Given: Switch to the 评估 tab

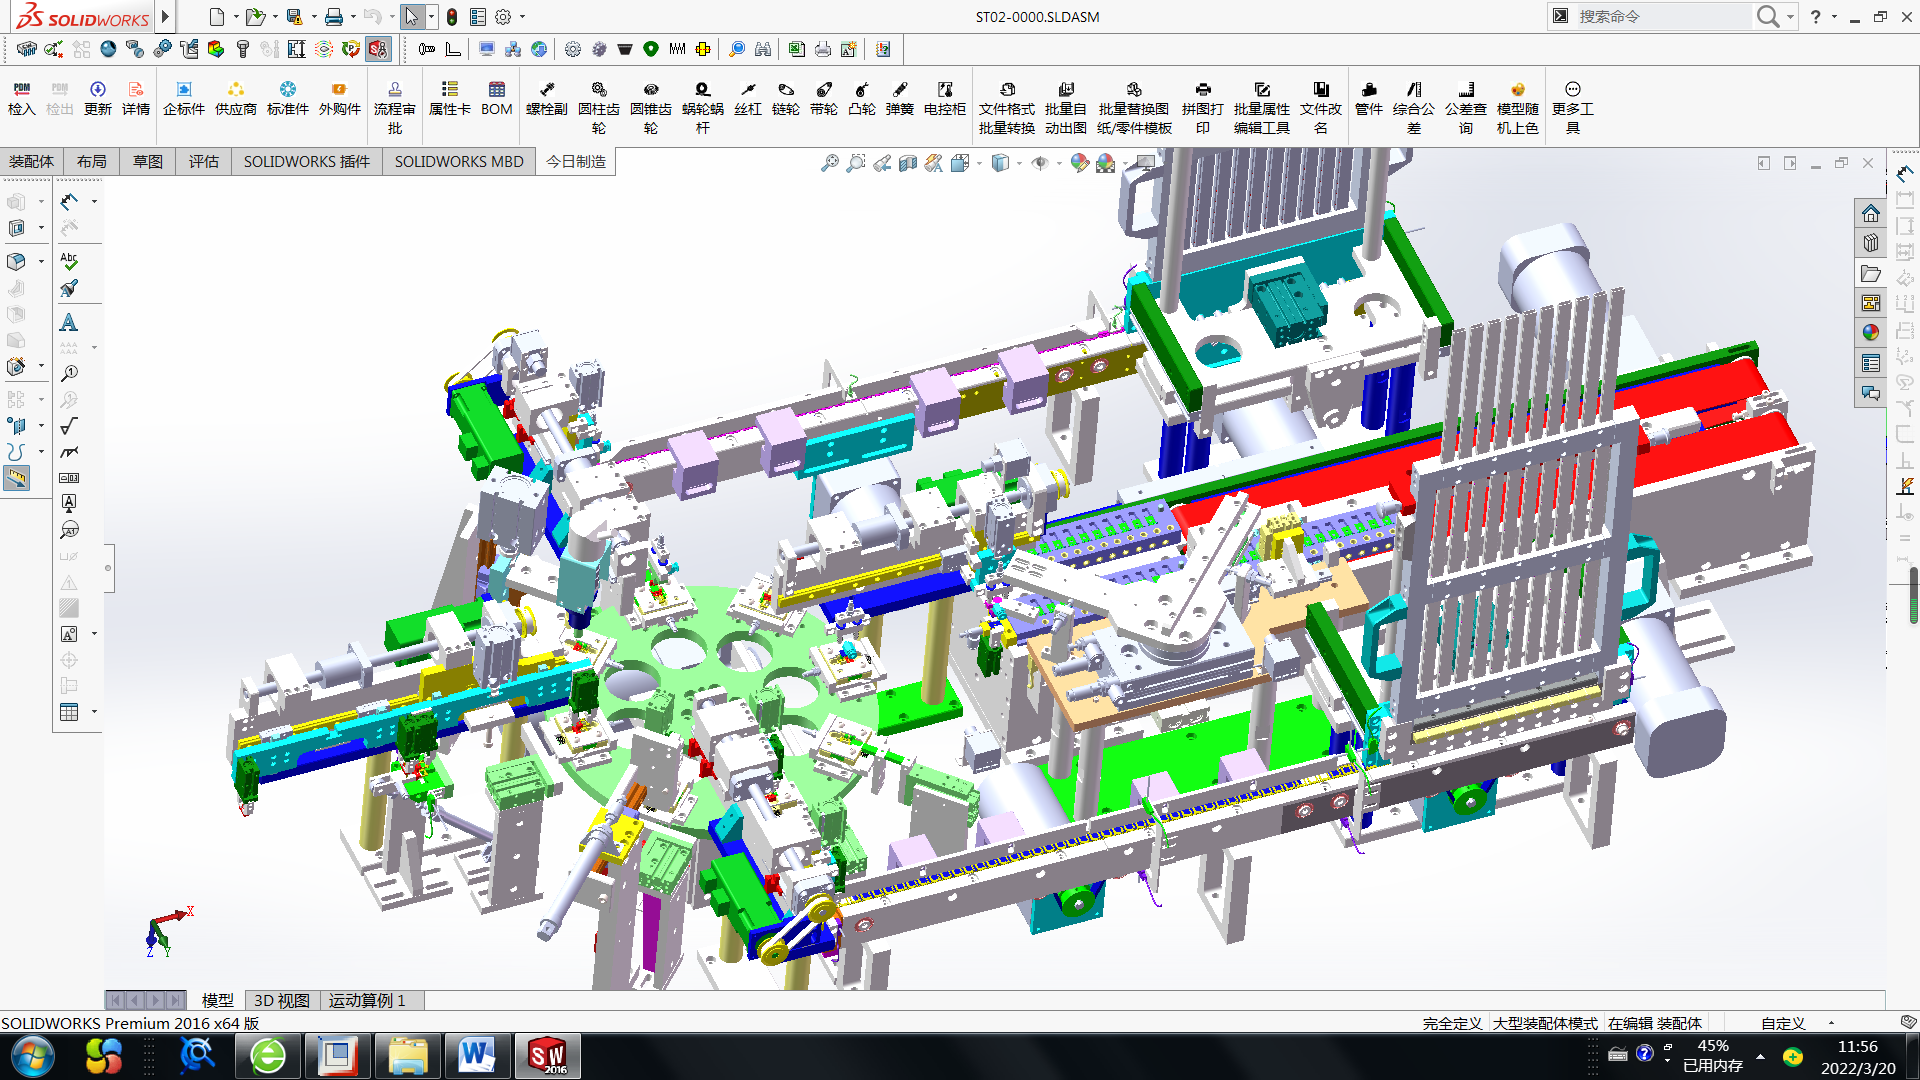Looking at the screenshot, I should pos(204,162).
